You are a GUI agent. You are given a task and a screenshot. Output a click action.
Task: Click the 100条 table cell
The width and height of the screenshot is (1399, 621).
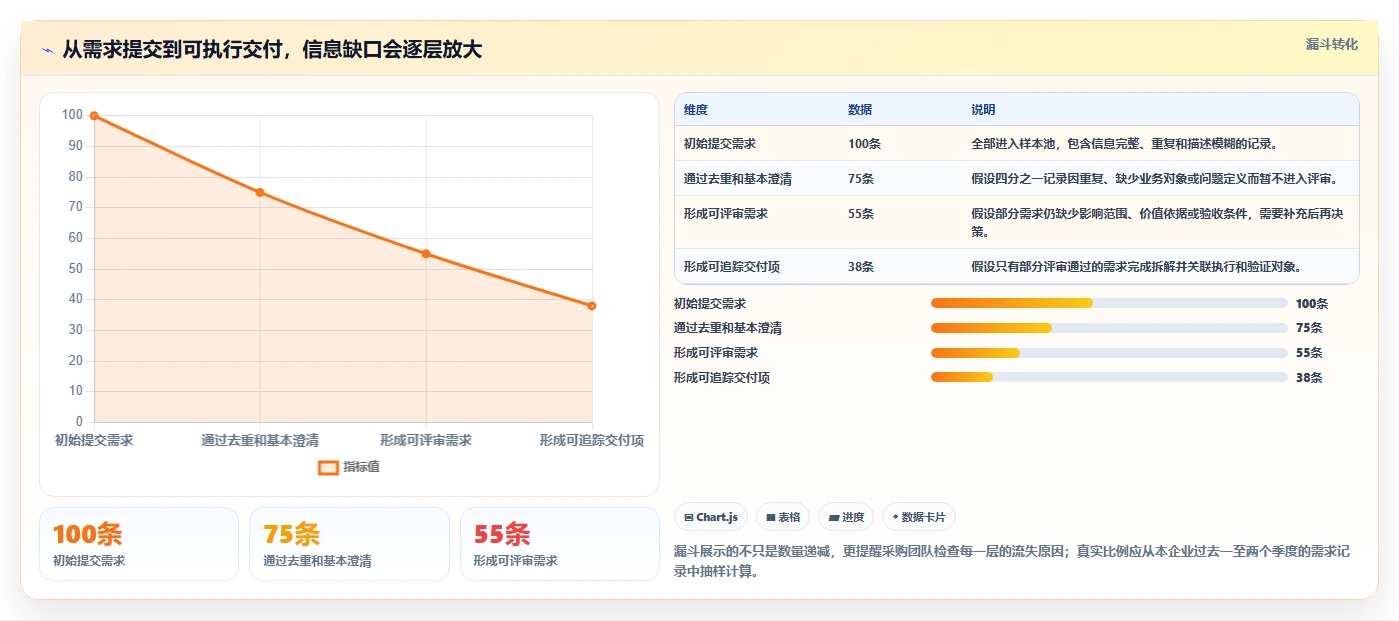[x=864, y=144]
